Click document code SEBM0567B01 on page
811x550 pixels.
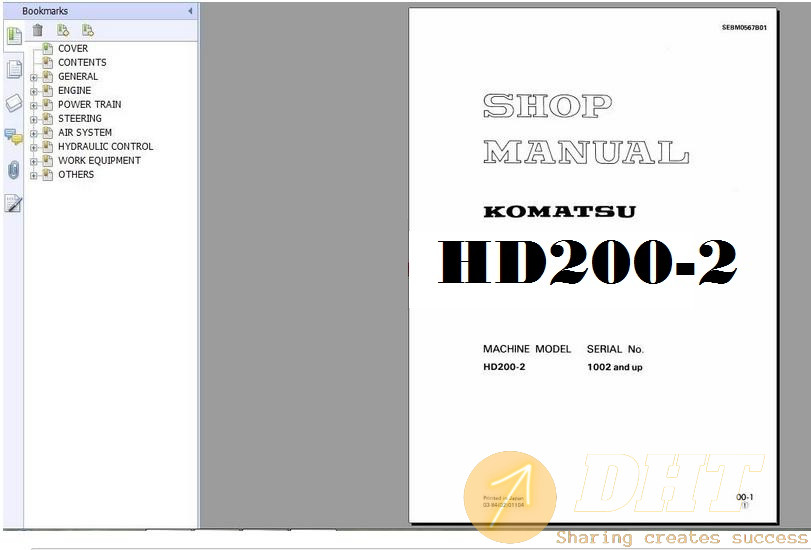(744, 28)
